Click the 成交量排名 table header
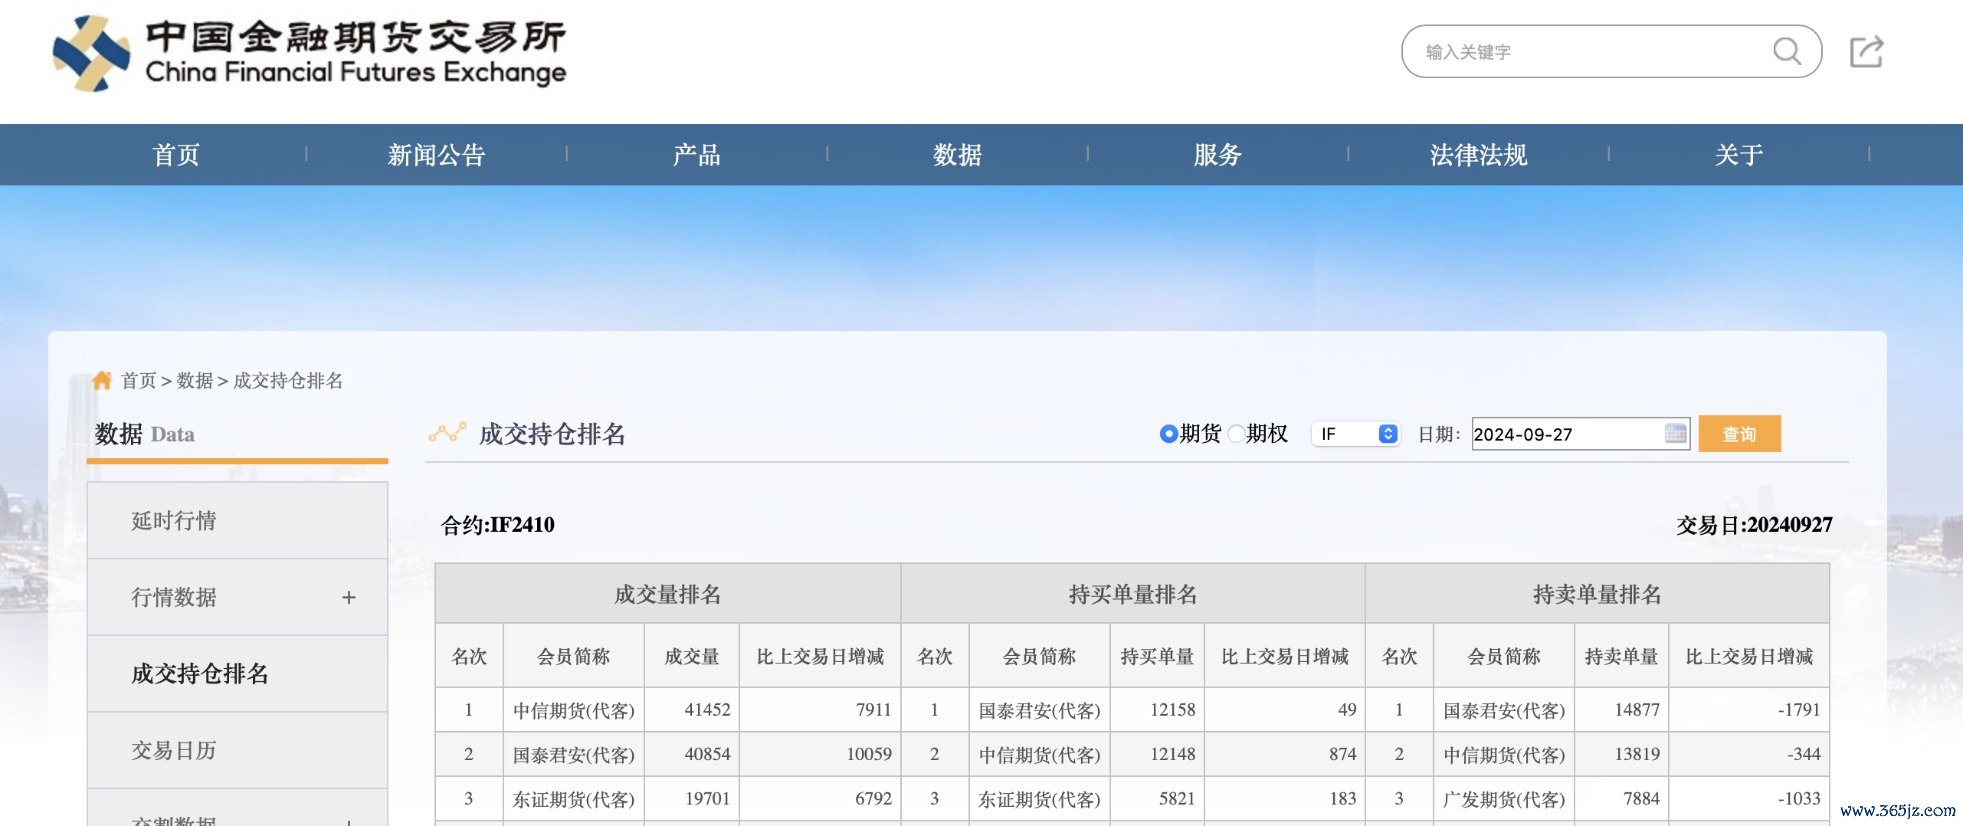 pos(668,594)
